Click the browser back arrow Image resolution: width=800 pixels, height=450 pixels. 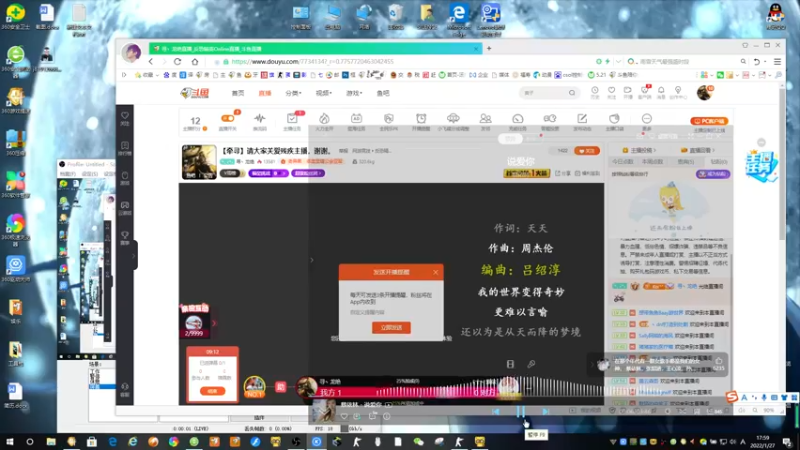pyautogui.click(x=151, y=61)
